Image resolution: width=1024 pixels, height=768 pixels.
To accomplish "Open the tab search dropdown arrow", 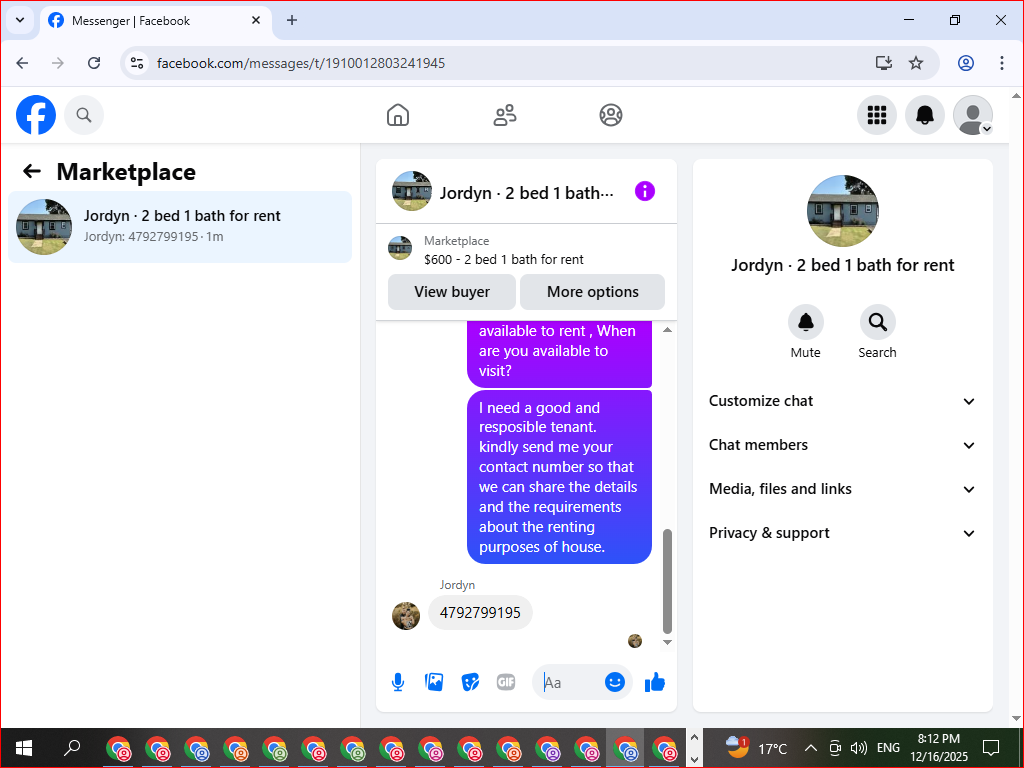I will [20, 20].
